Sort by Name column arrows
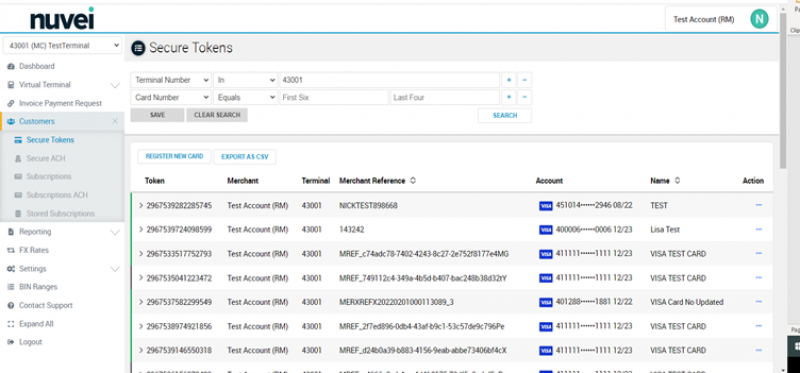This screenshot has width=800, height=373. [x=677, y=181]
